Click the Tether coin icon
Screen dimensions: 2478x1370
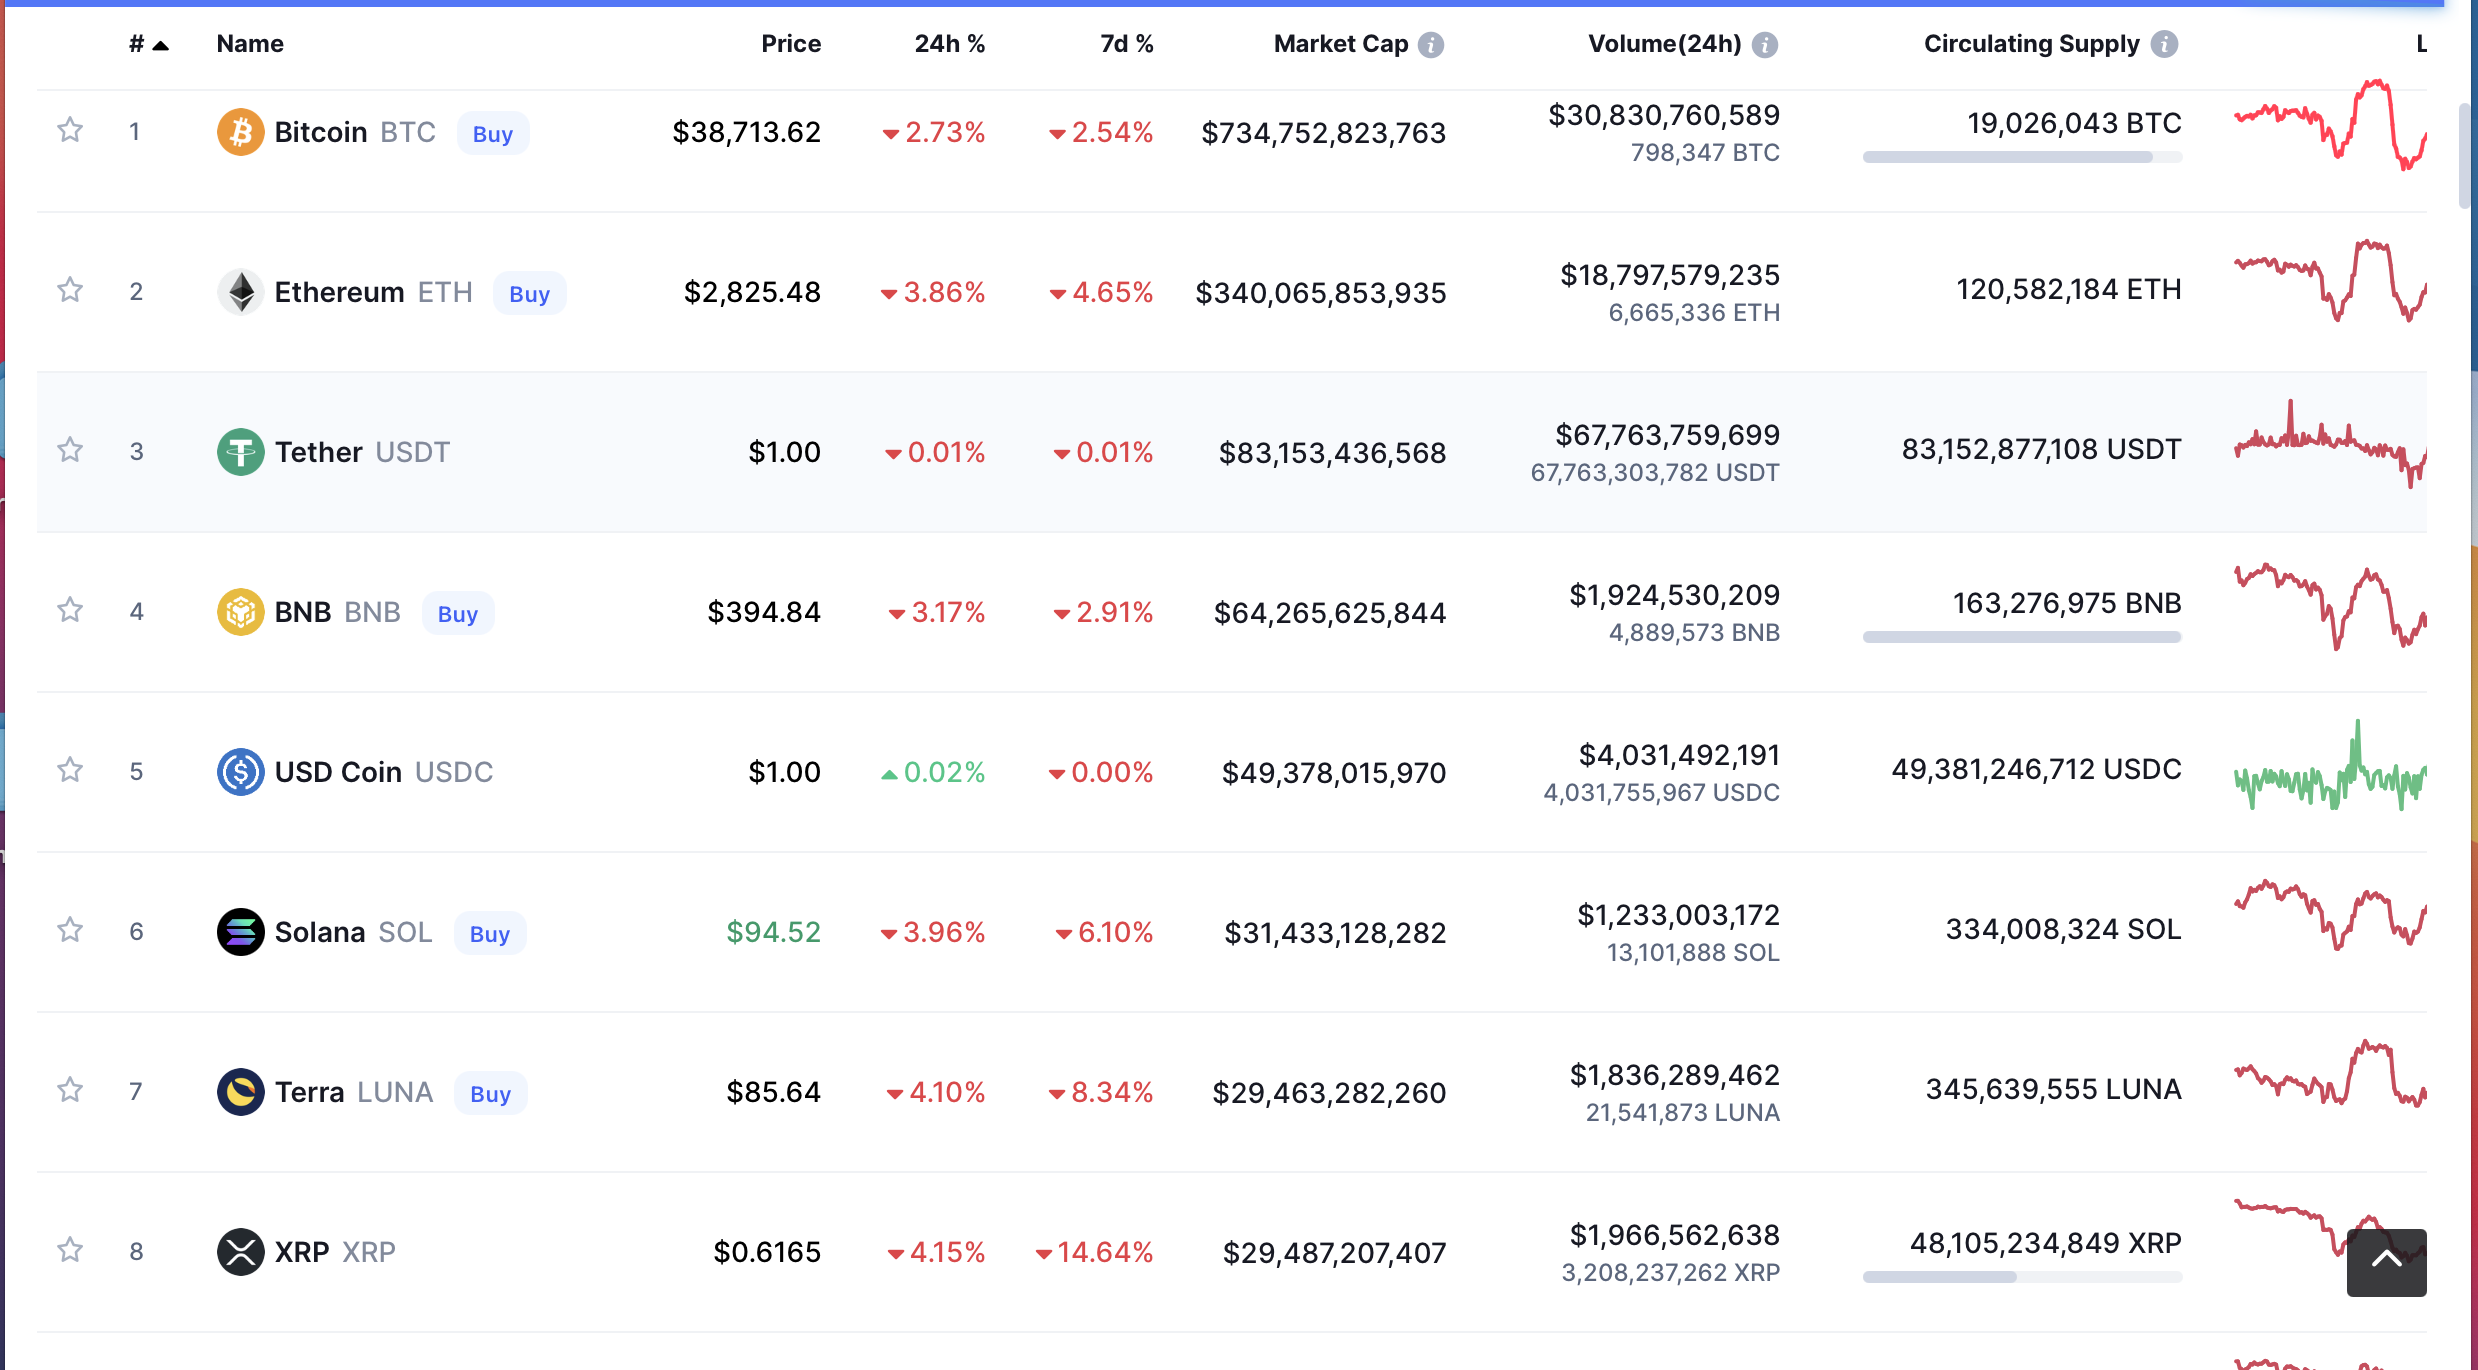coord(240,452)
